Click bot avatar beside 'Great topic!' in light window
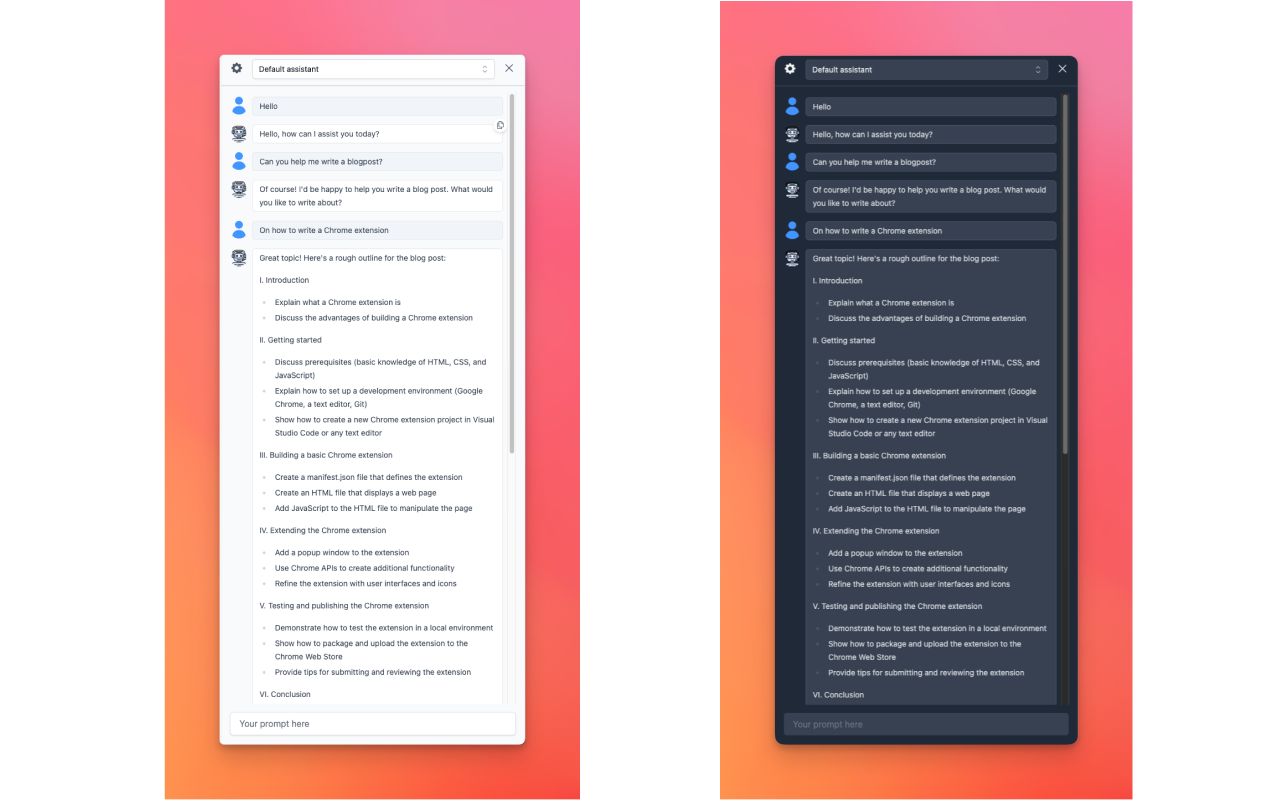The image size is (1280, 800). pos(239,258)
